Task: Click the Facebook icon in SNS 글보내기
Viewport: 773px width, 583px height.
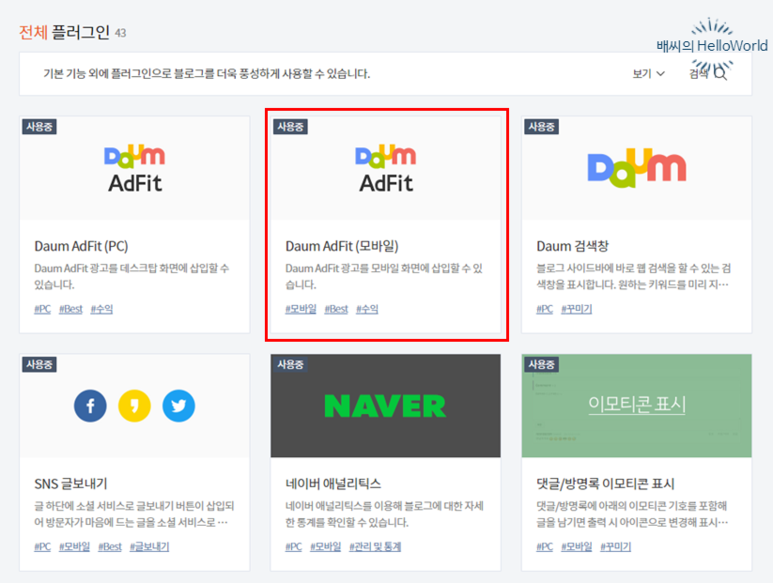Action: (x=90, y=406)
